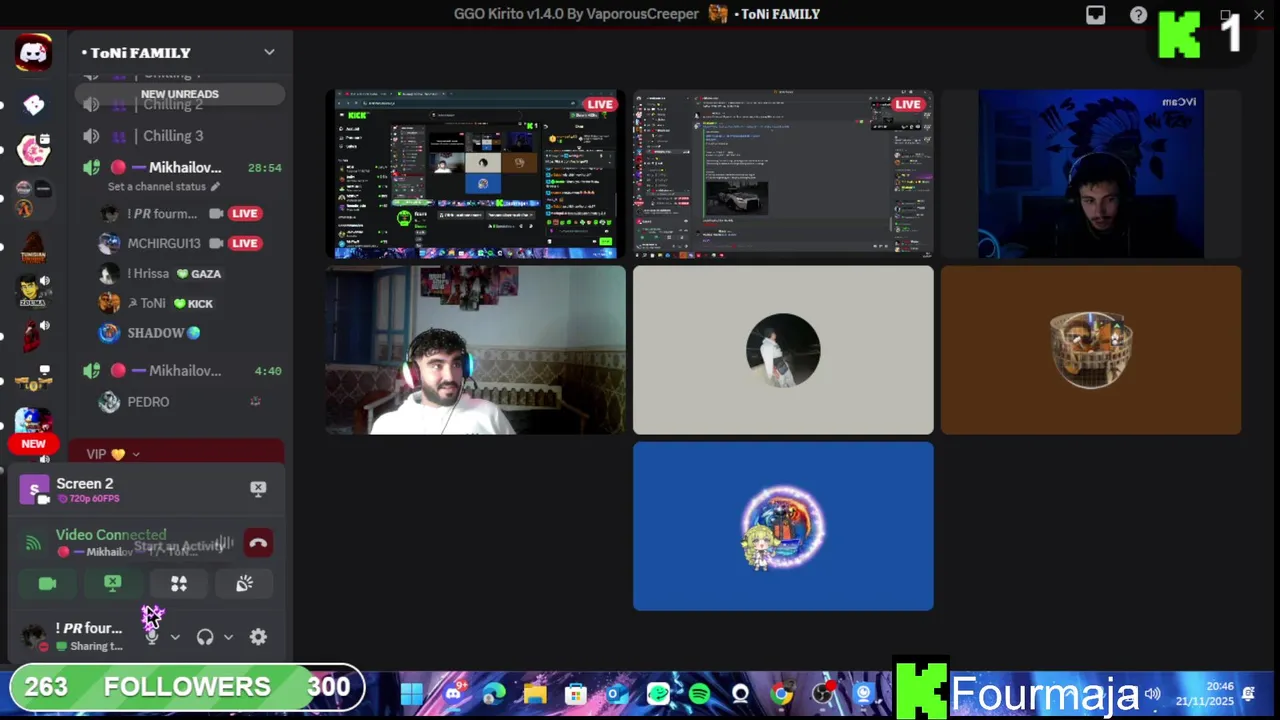Screen dimensions: 1280x720
Task: Focus the Discord chat screen share tile
Action: coord(783,174)
